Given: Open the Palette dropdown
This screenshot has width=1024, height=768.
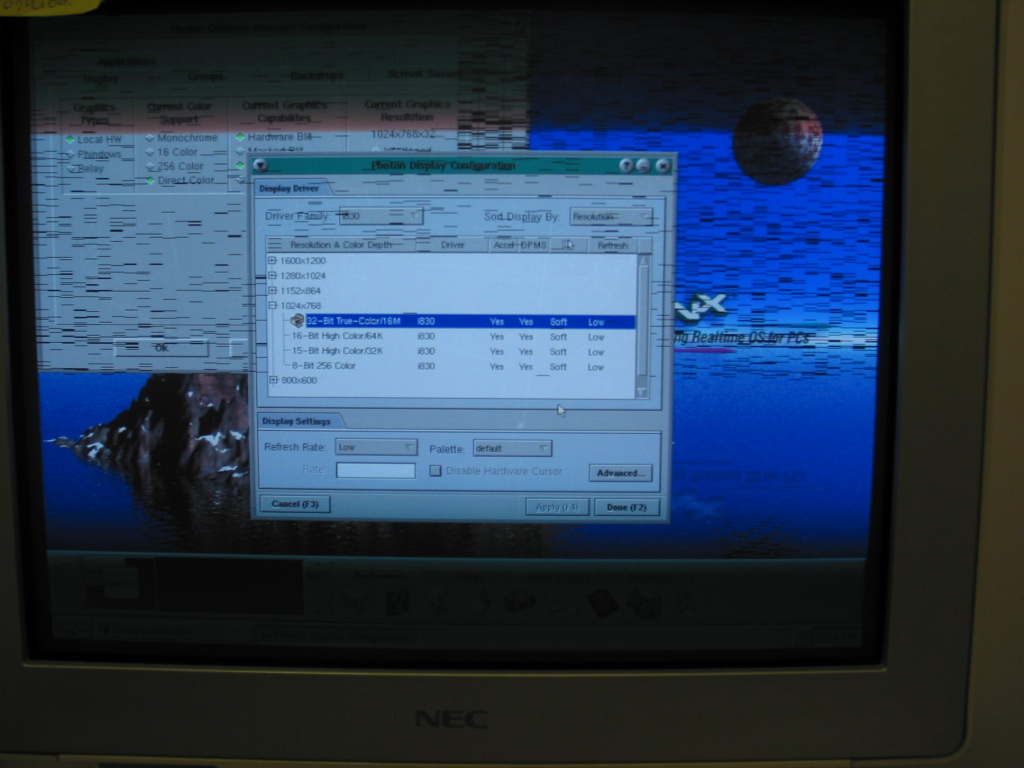Looking at the screenshot, I should (x=512, y=449).
